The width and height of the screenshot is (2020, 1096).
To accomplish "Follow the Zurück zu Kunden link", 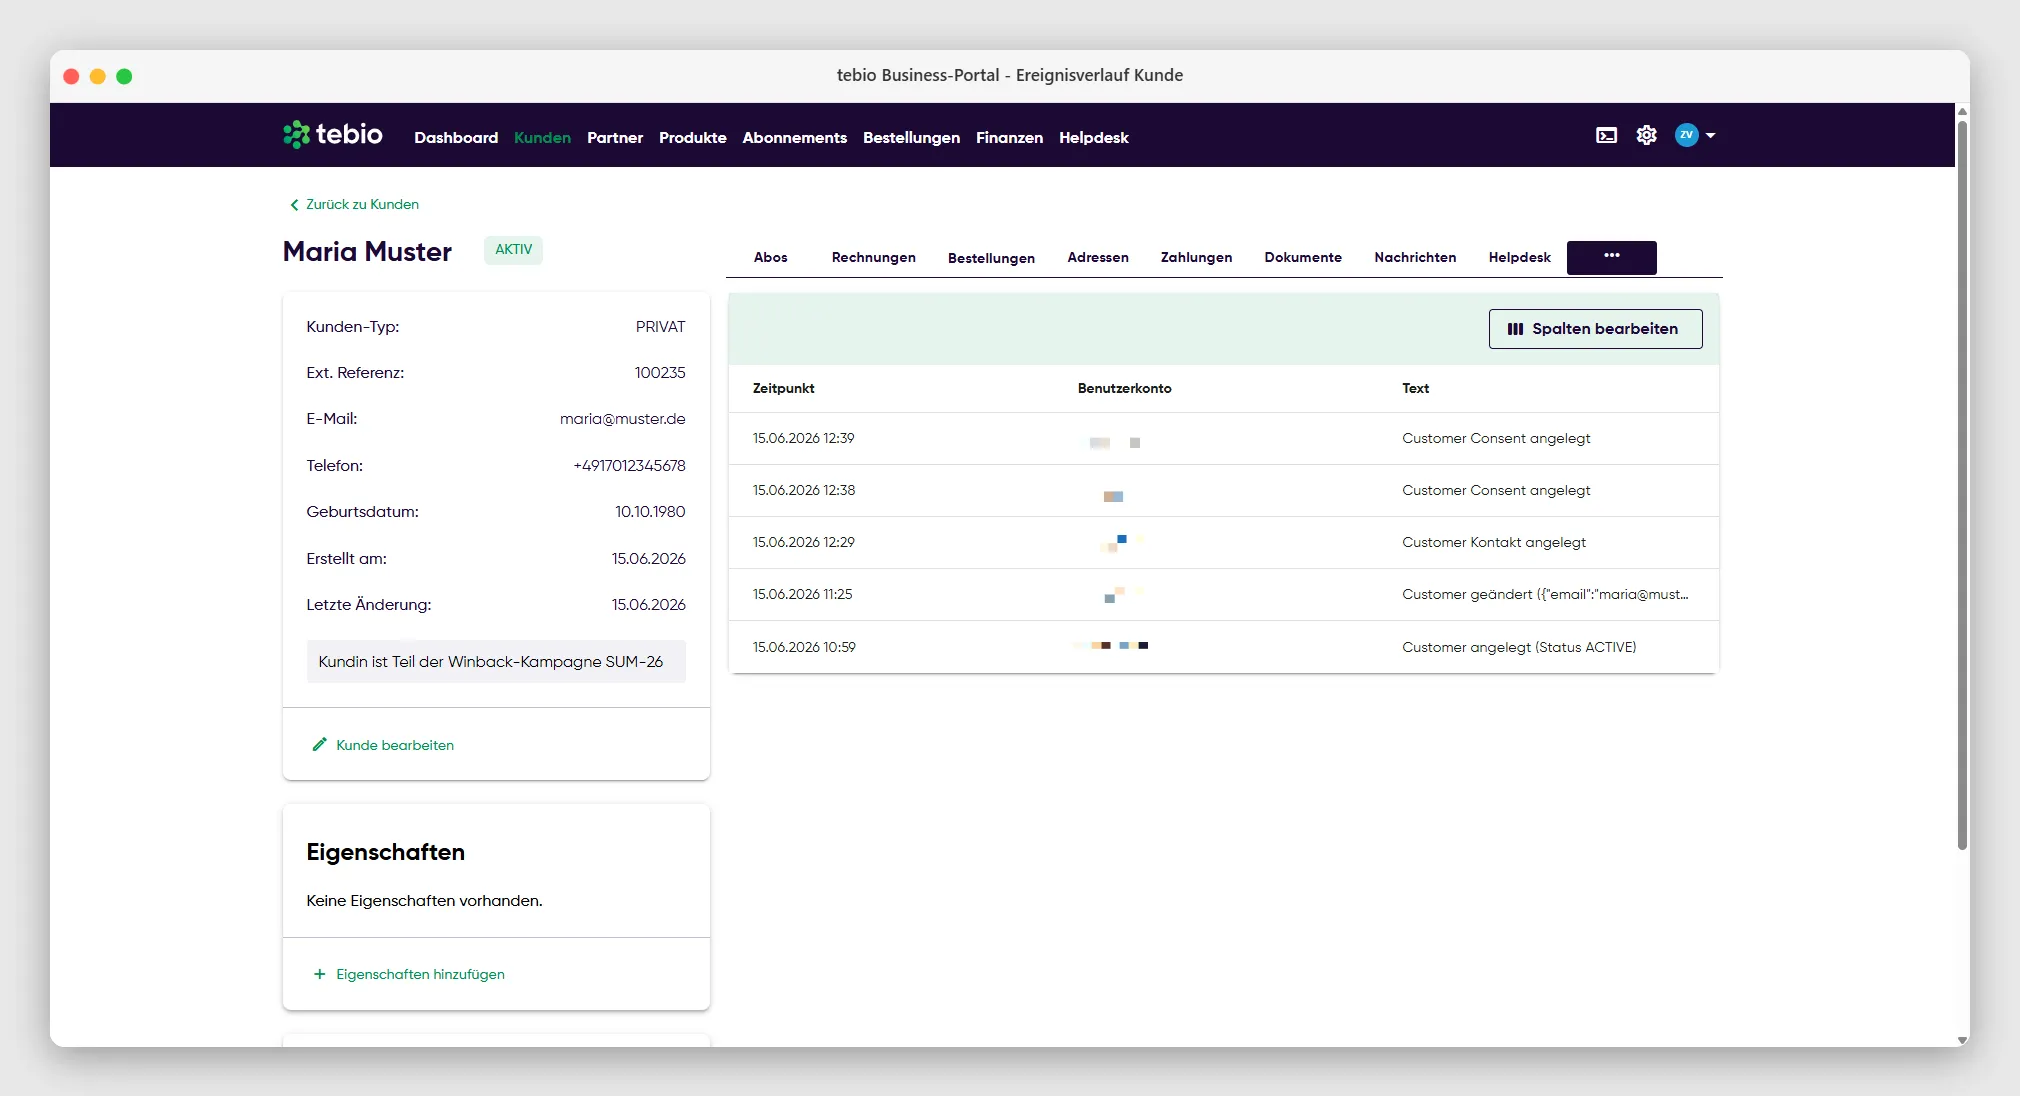I will (x=354, y=204).
